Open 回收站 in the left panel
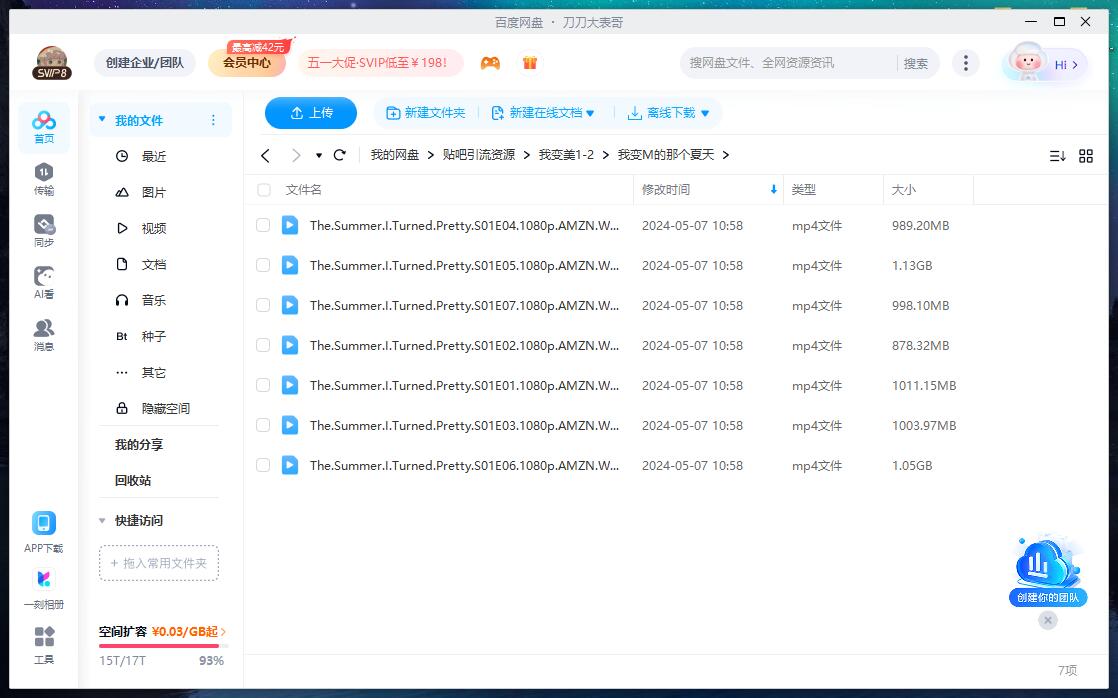The image size is (1118, 698). click(133, 481)
